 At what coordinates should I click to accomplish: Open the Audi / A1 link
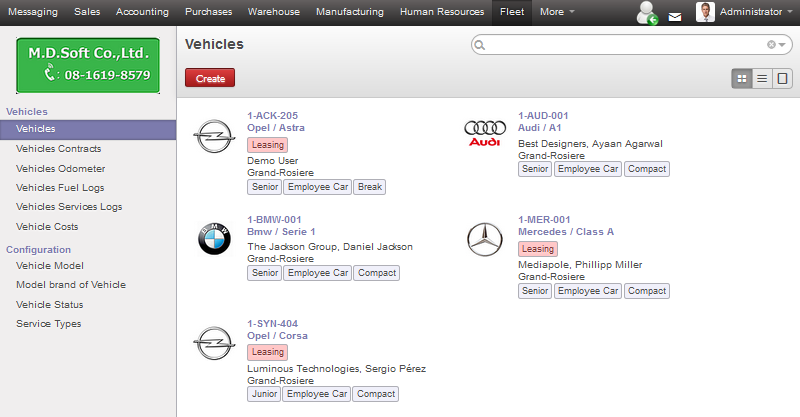click(x=539, y=128)
